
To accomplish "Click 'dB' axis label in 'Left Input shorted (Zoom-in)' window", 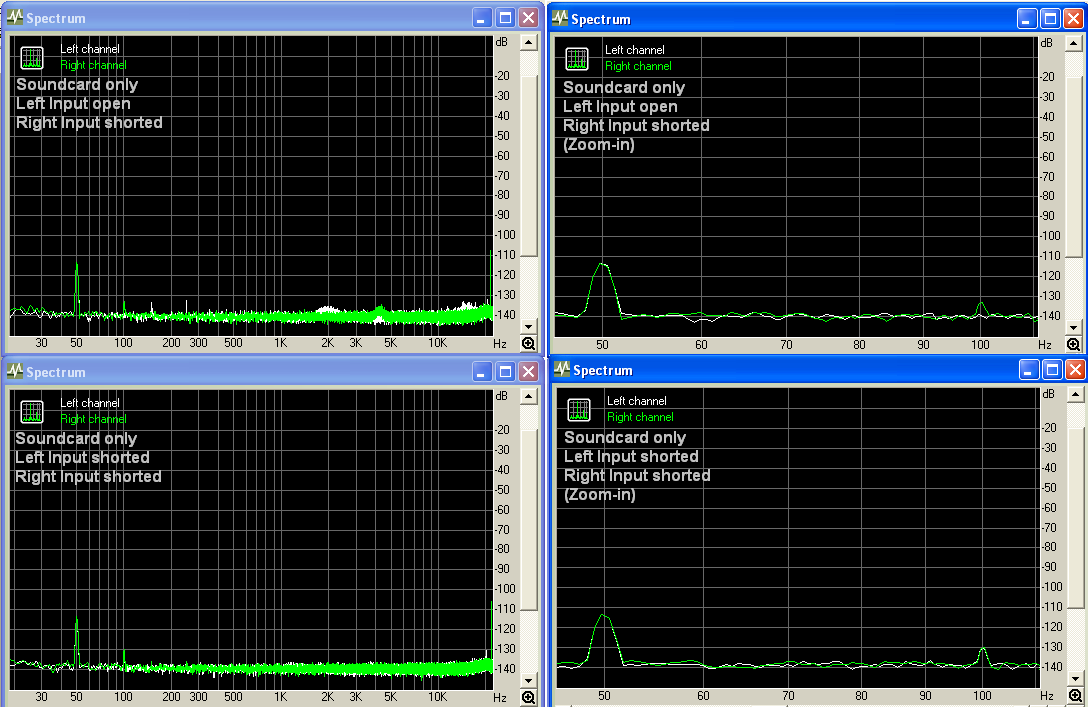I will [x=1049, y=394].
